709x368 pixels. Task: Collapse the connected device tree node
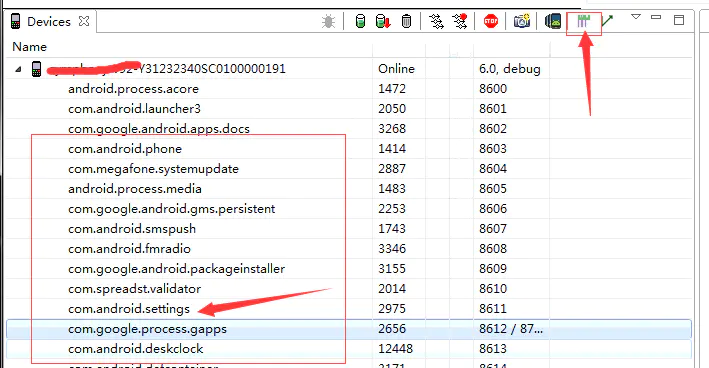[18, 69]
